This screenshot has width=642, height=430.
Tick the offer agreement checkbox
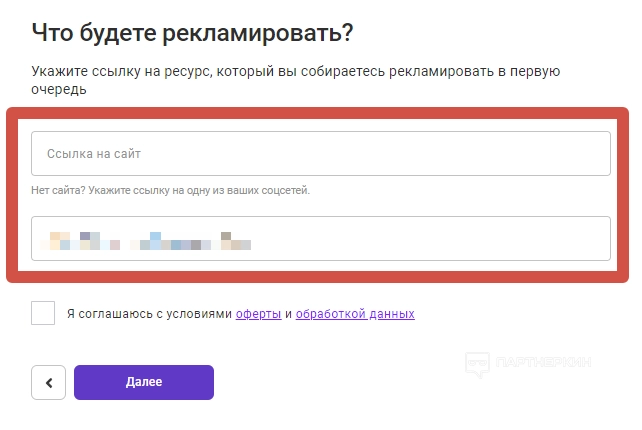(43, 313)
